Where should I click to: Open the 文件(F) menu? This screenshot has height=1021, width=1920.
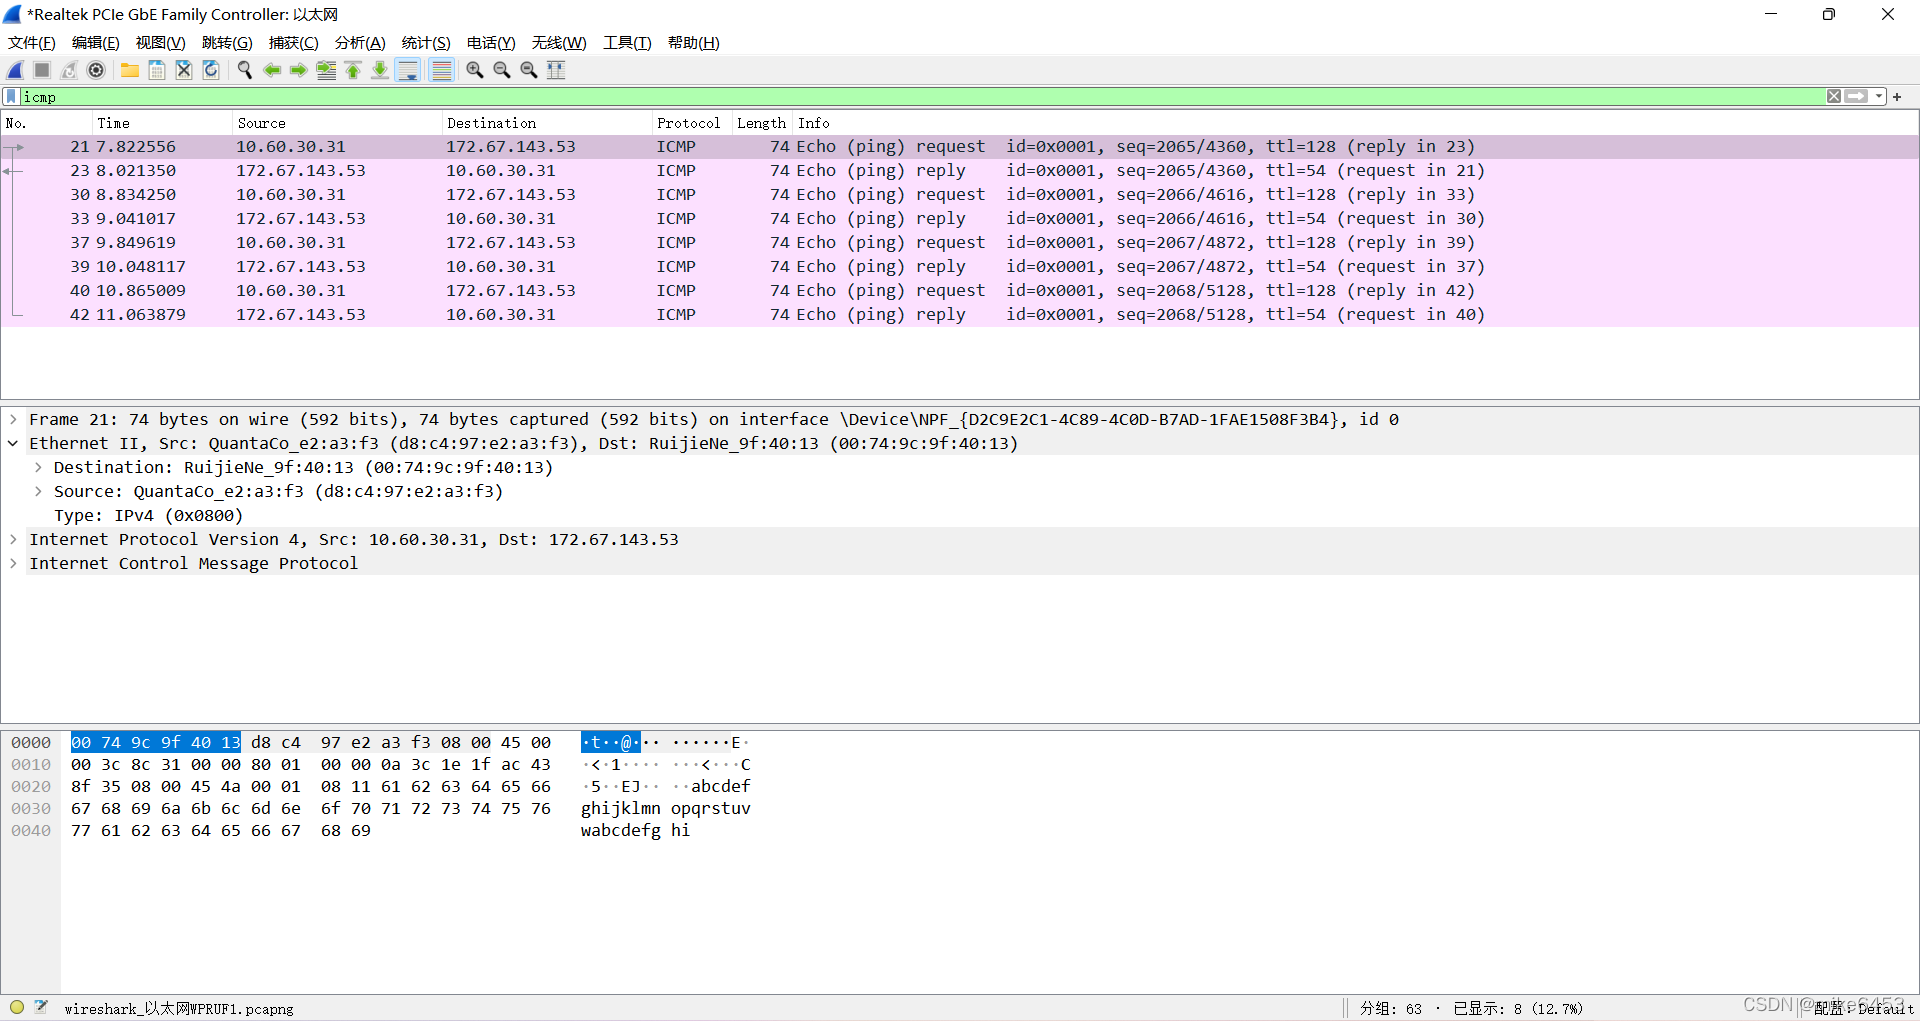click(x=32, y=43)
